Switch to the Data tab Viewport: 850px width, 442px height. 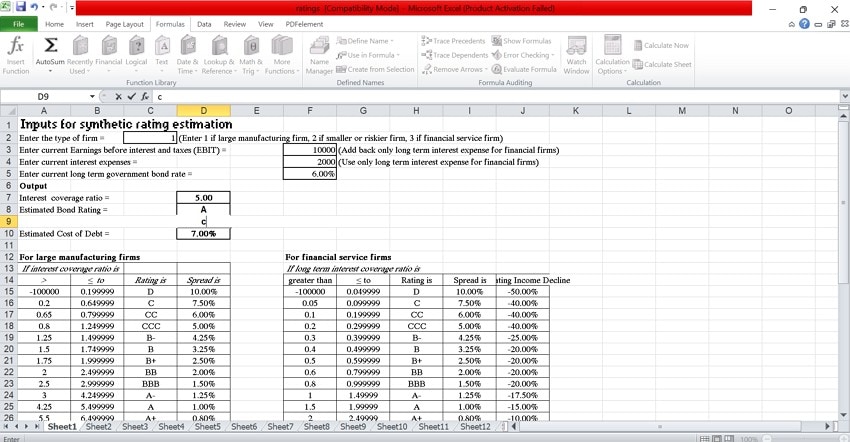click(204, 24)
